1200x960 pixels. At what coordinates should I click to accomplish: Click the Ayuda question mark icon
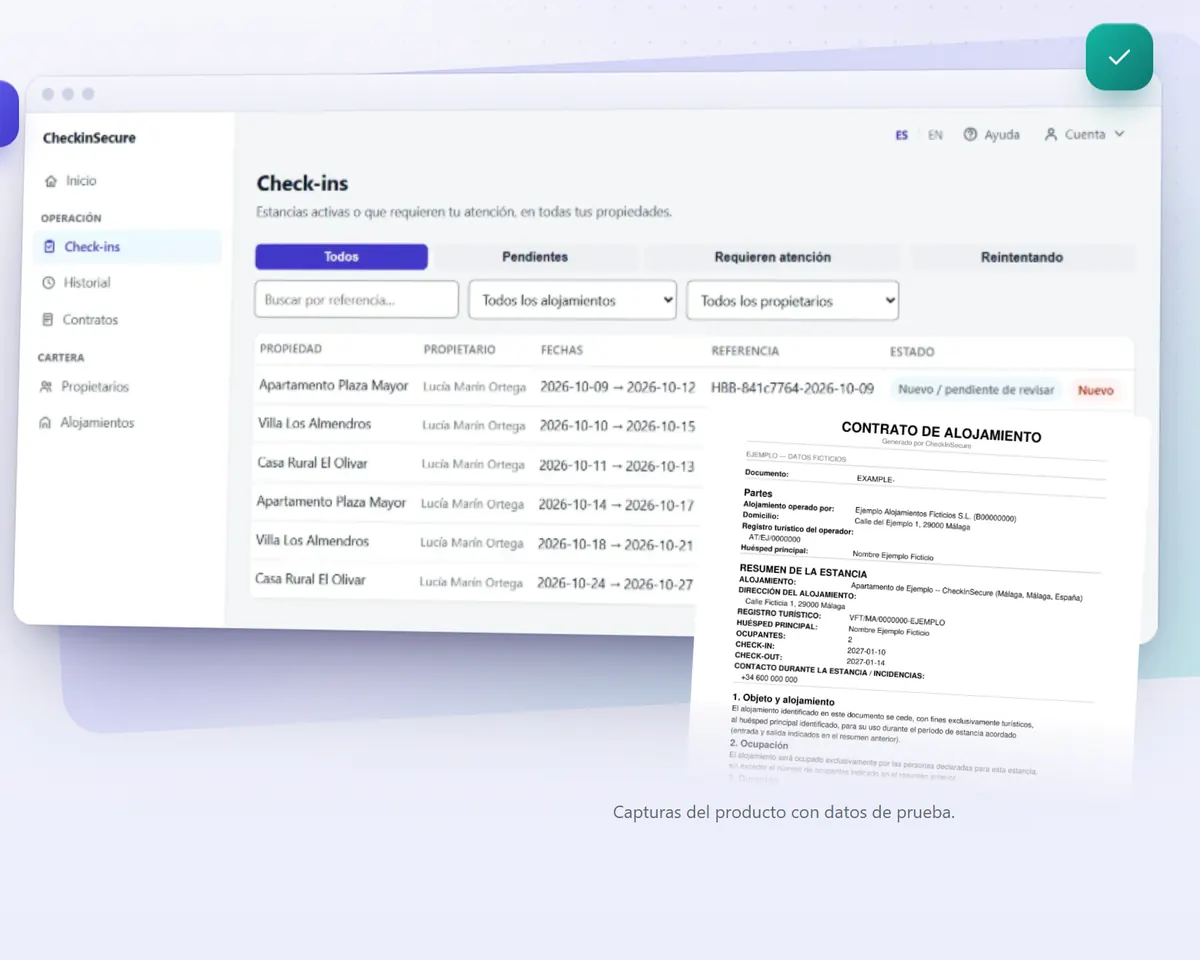tap(970, 134)
